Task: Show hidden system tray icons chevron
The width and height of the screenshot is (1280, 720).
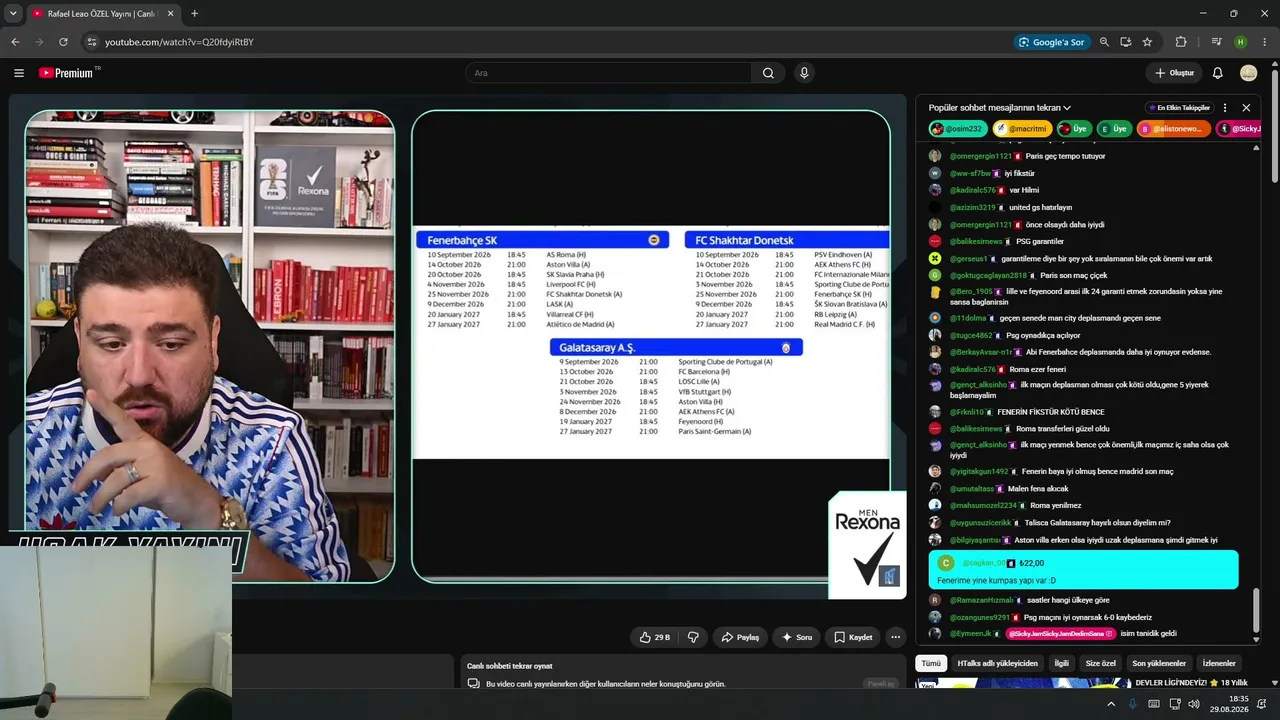Action: [x=1111, y=704]
